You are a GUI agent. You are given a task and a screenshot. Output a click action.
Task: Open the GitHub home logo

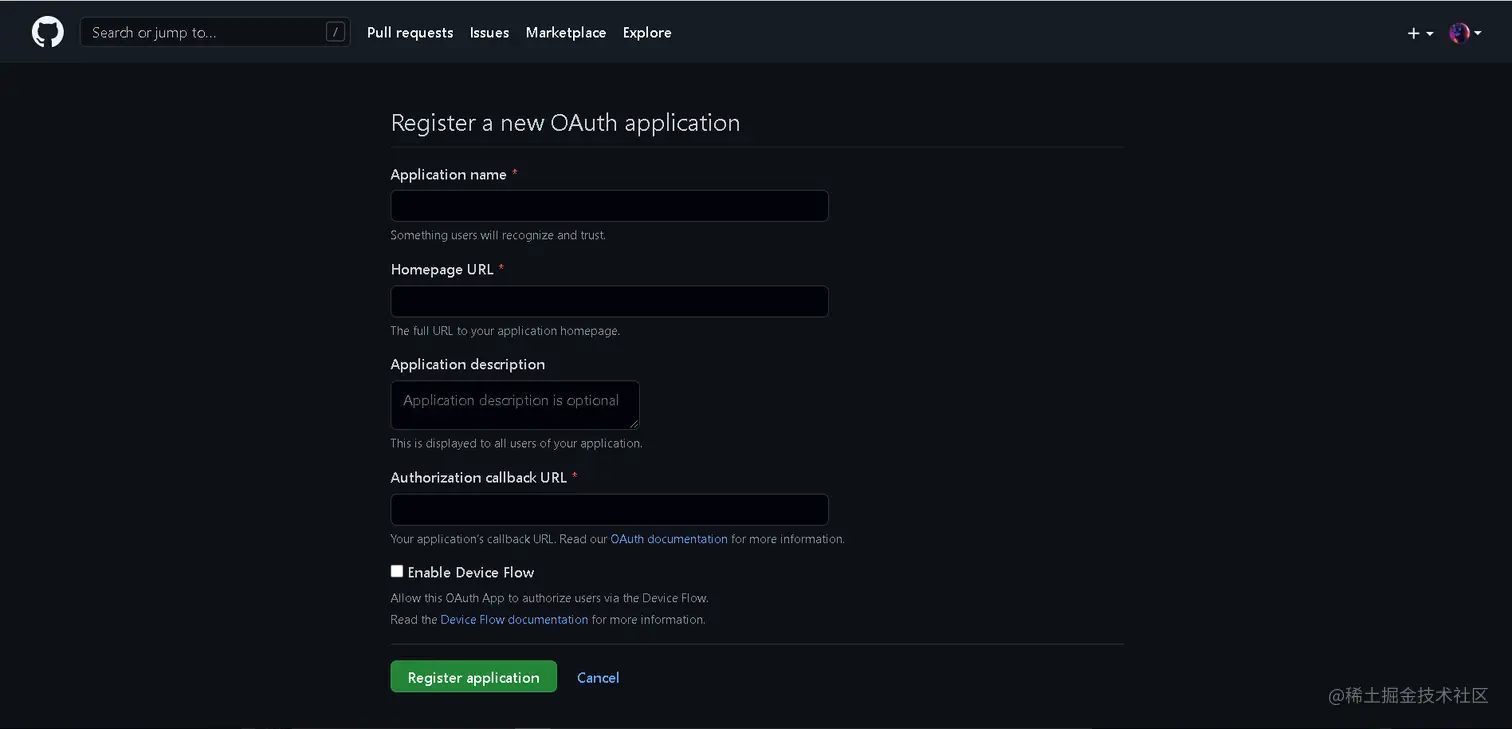pyautogui.click(x=48, y=32)
